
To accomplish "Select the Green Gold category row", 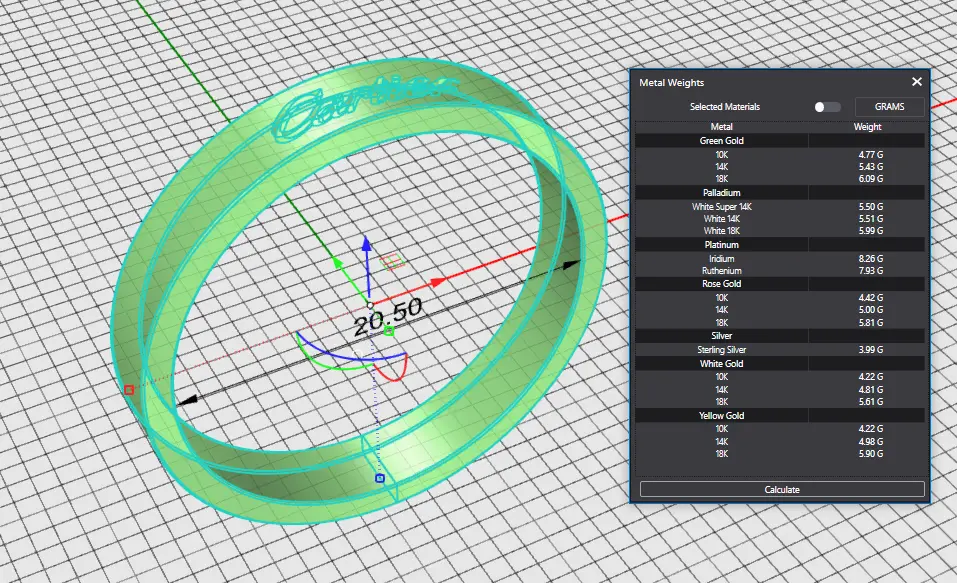I will tap(779, 140).
